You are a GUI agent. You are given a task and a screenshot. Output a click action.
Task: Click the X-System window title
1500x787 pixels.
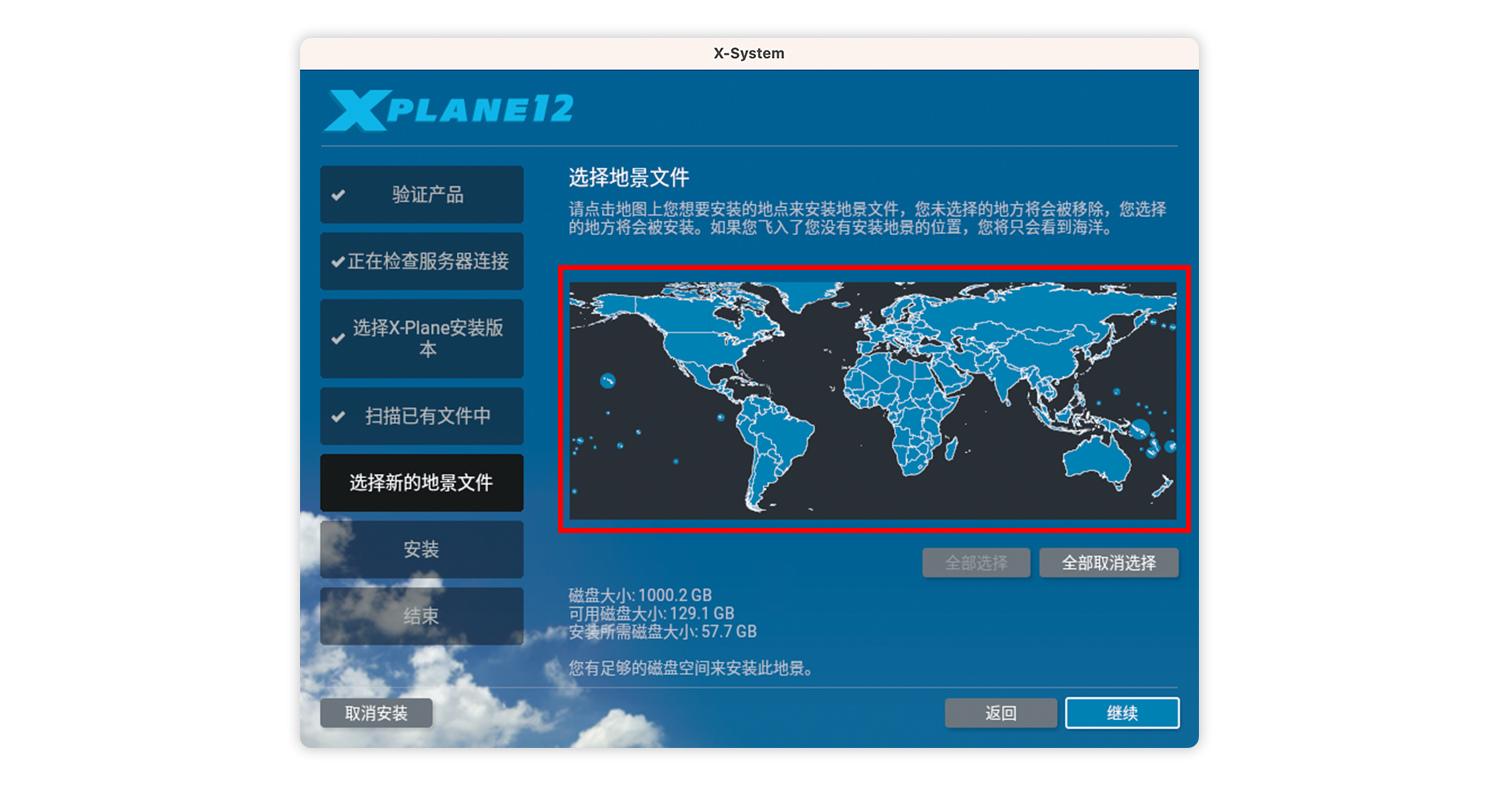749,54
